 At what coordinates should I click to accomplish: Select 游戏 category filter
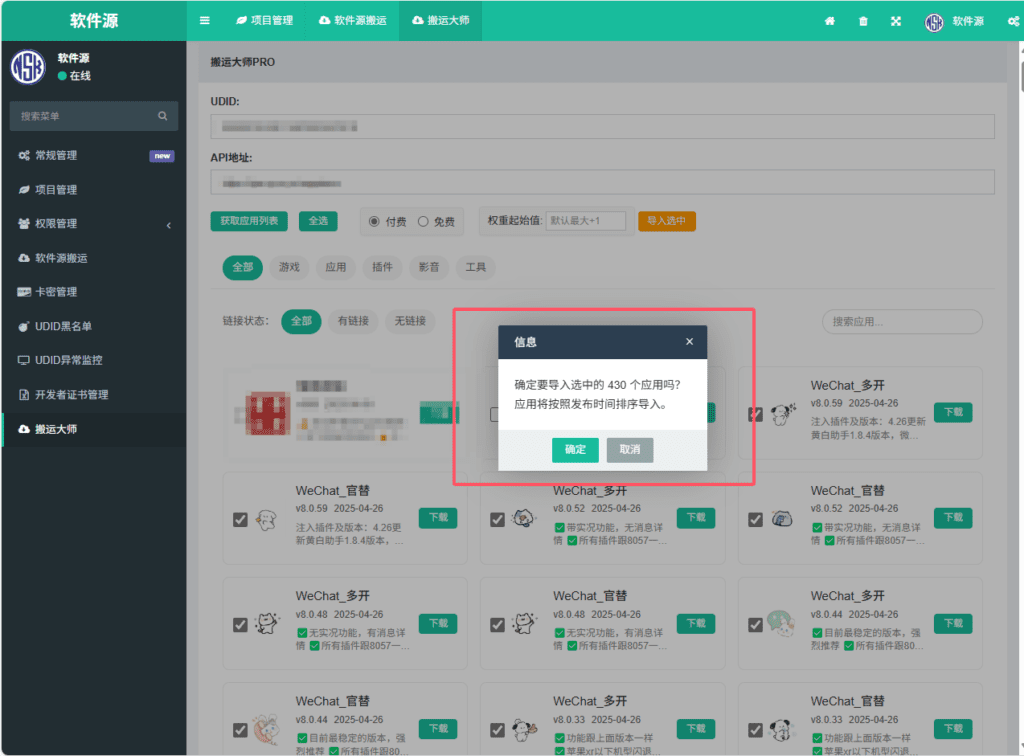tap(289, 267)
